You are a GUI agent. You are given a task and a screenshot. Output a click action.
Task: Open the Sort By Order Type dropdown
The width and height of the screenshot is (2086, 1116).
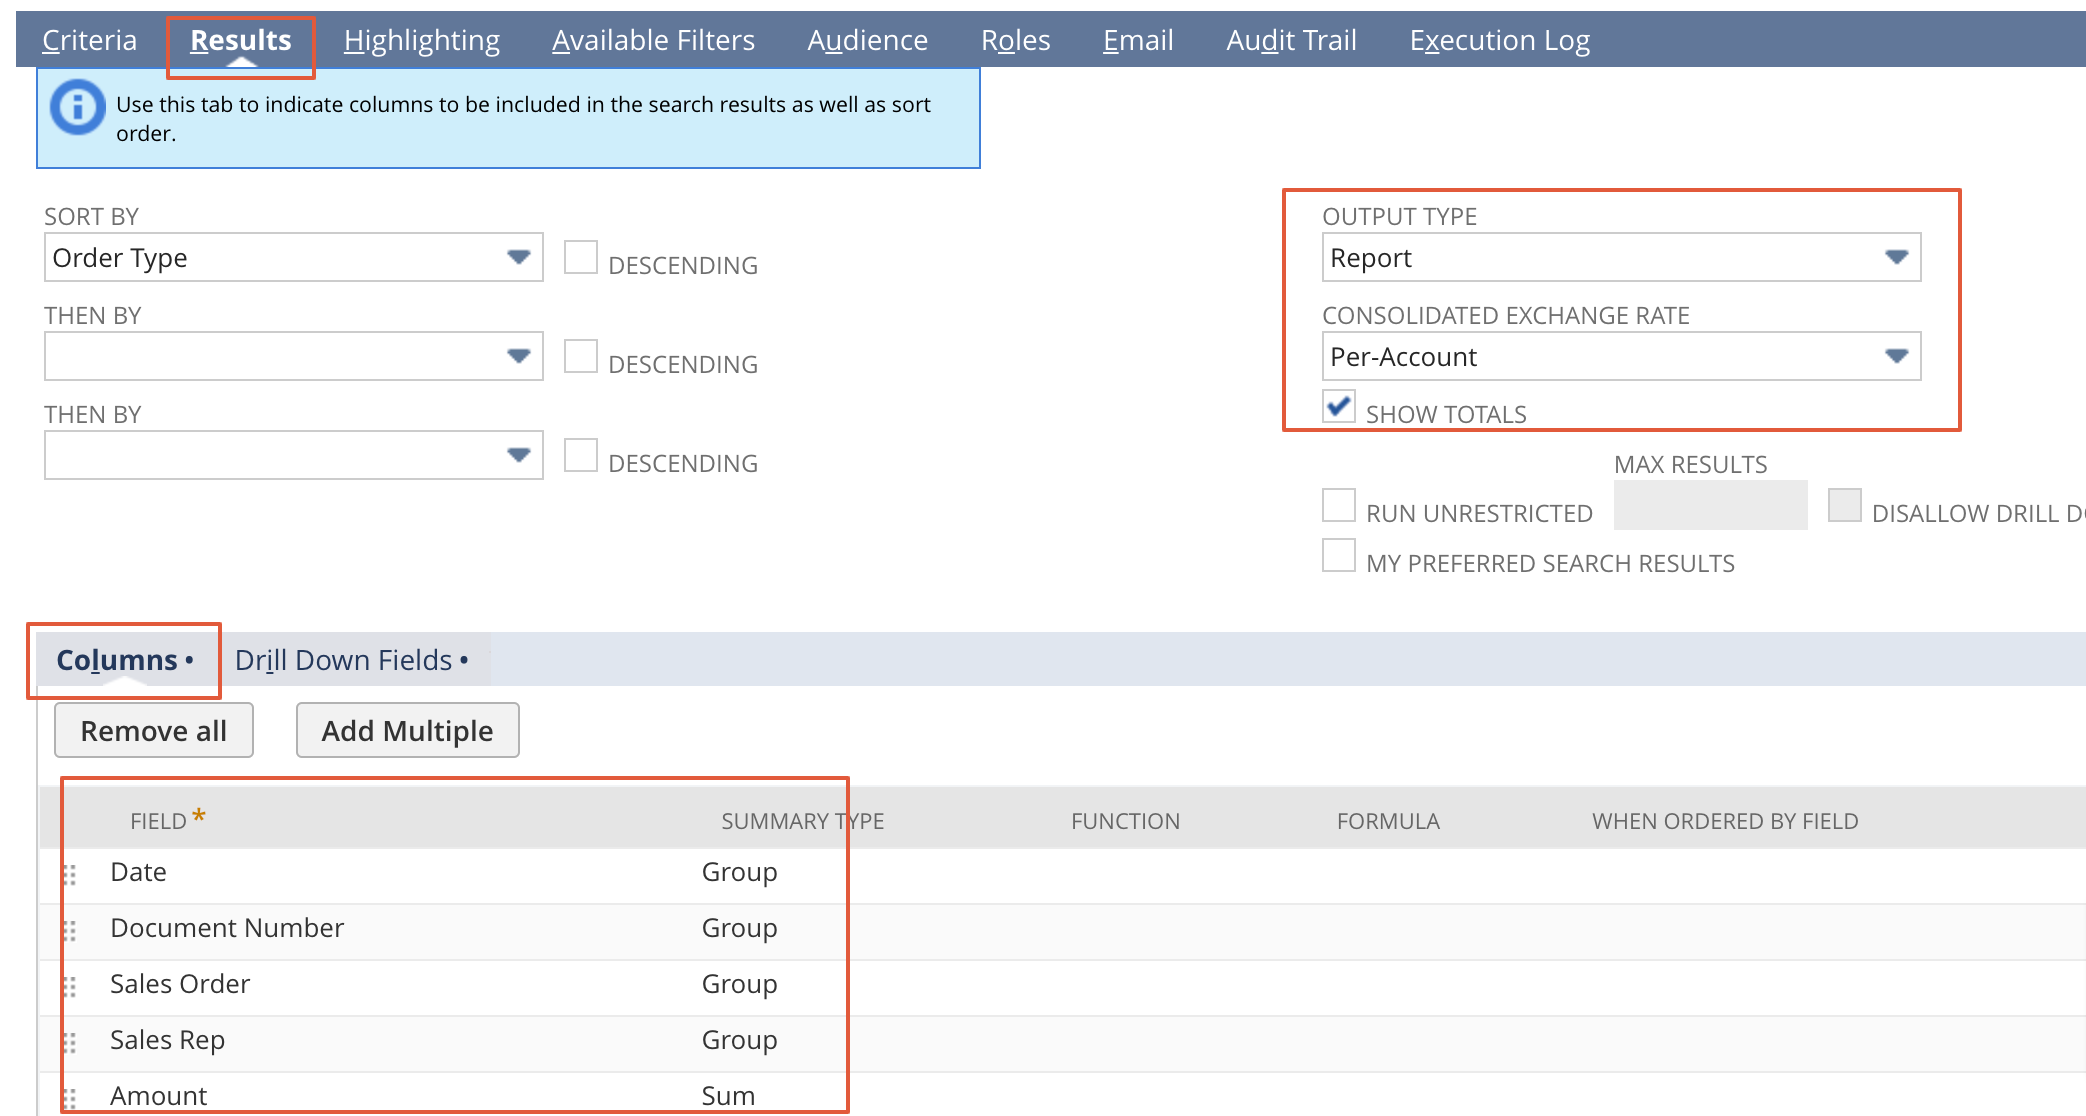(293, 258)
